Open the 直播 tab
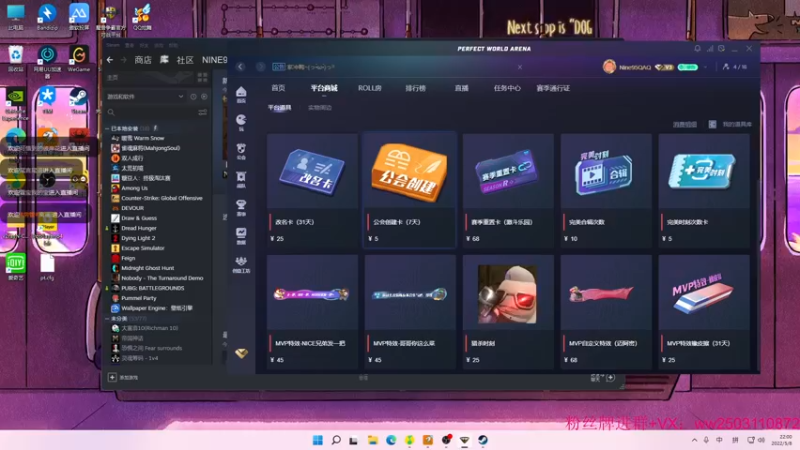Screen dimensions: 800x450 [461, 88]
